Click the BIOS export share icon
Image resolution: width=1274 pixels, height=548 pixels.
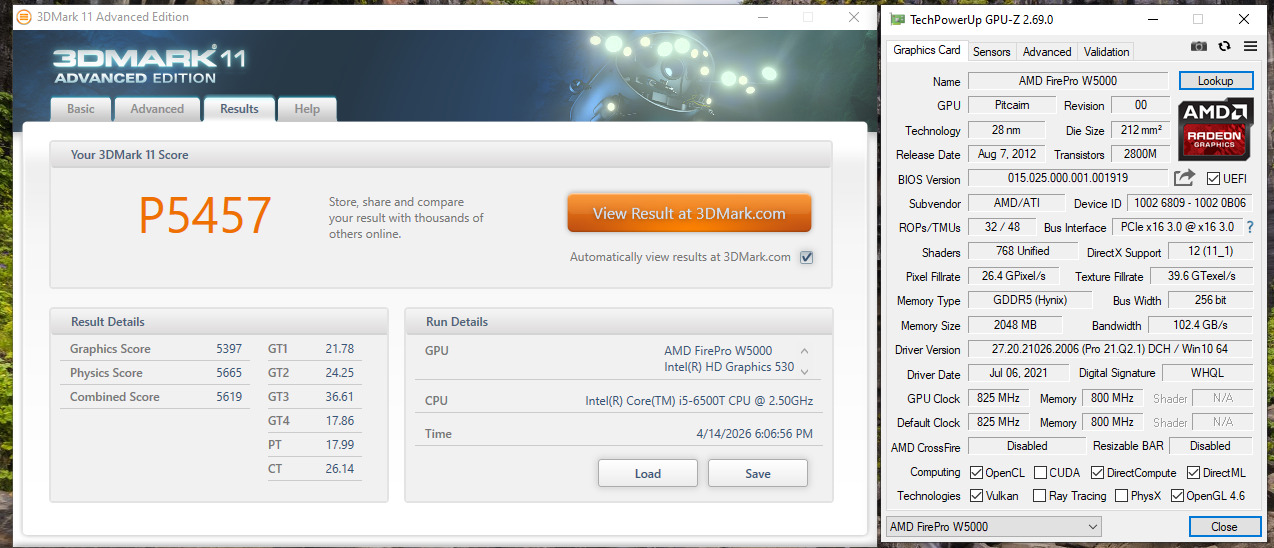[1184, 178]
